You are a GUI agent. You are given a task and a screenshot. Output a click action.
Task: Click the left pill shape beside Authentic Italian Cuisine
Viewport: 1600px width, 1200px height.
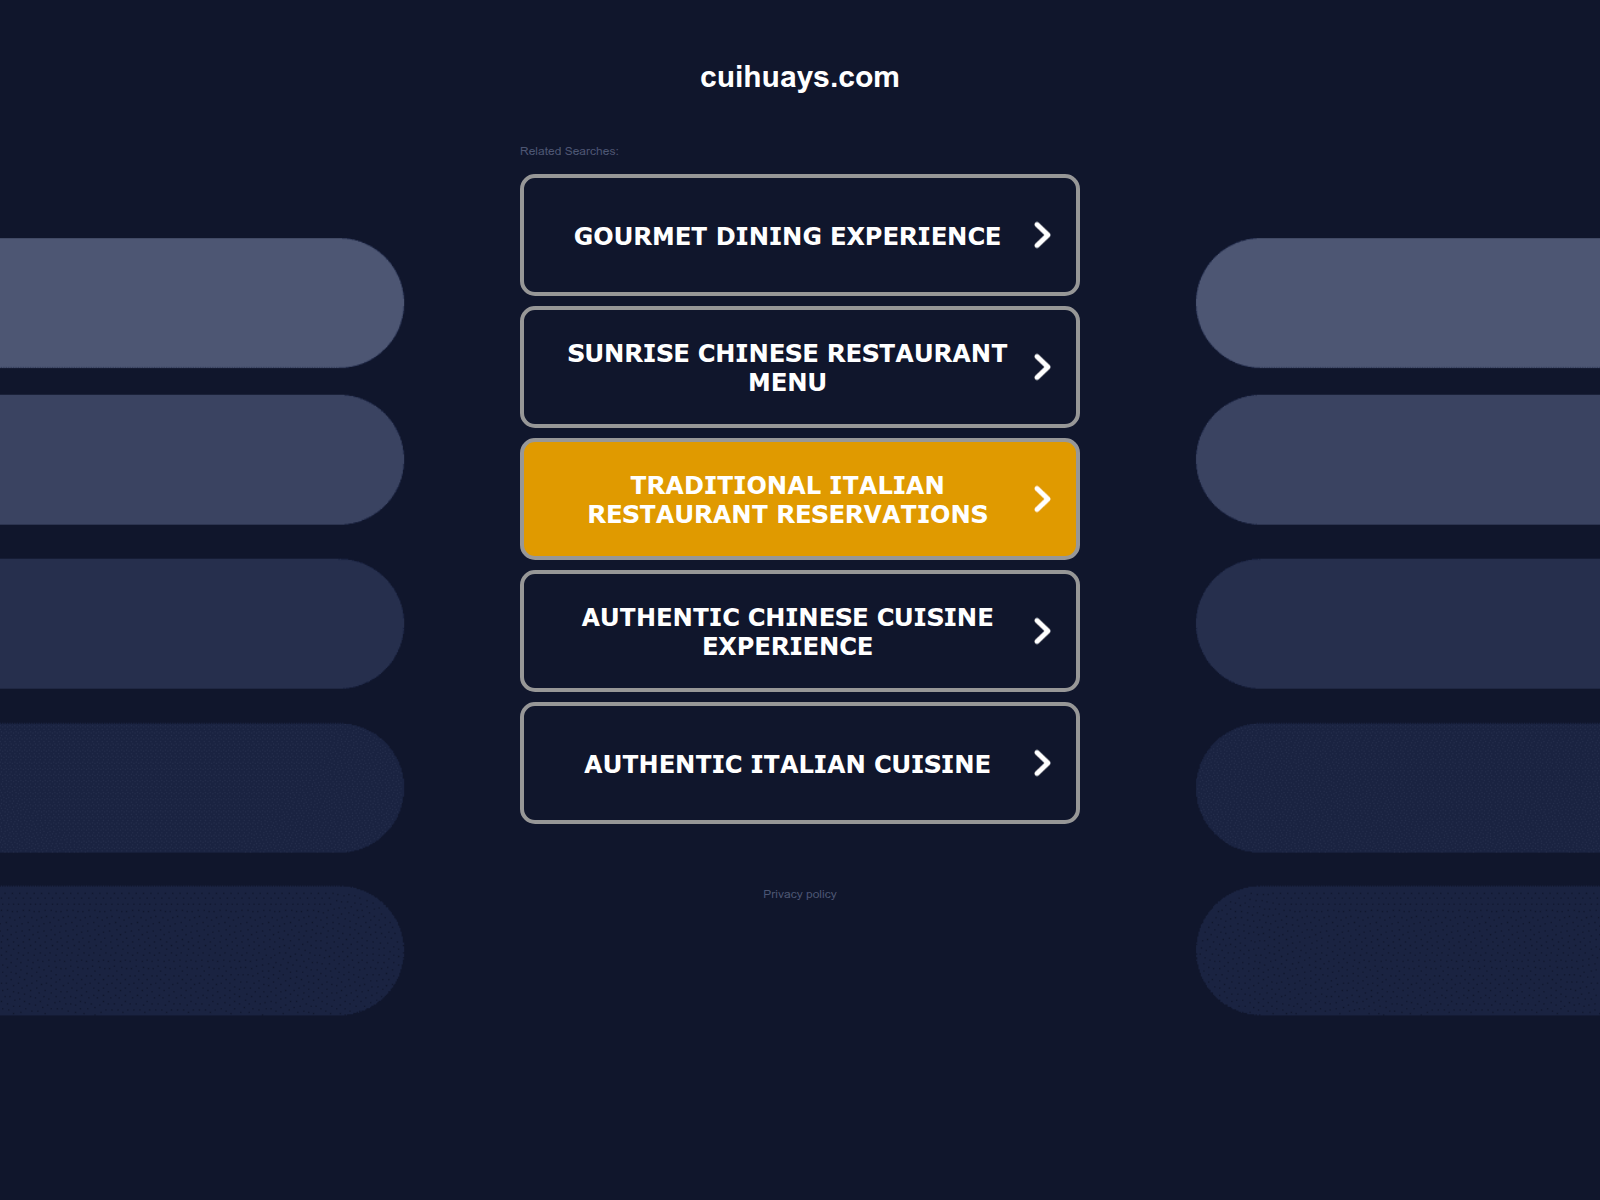(200, 788)
